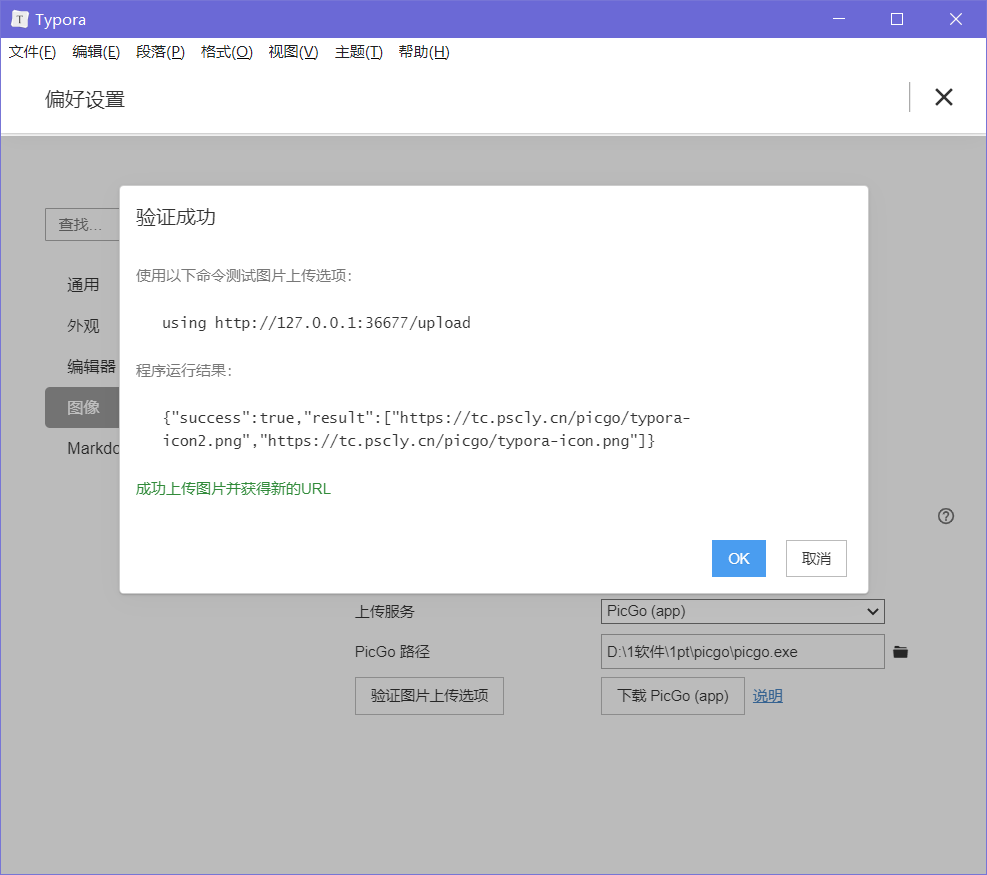Click the Typora app icon in the title bar

tap(20, 20)
